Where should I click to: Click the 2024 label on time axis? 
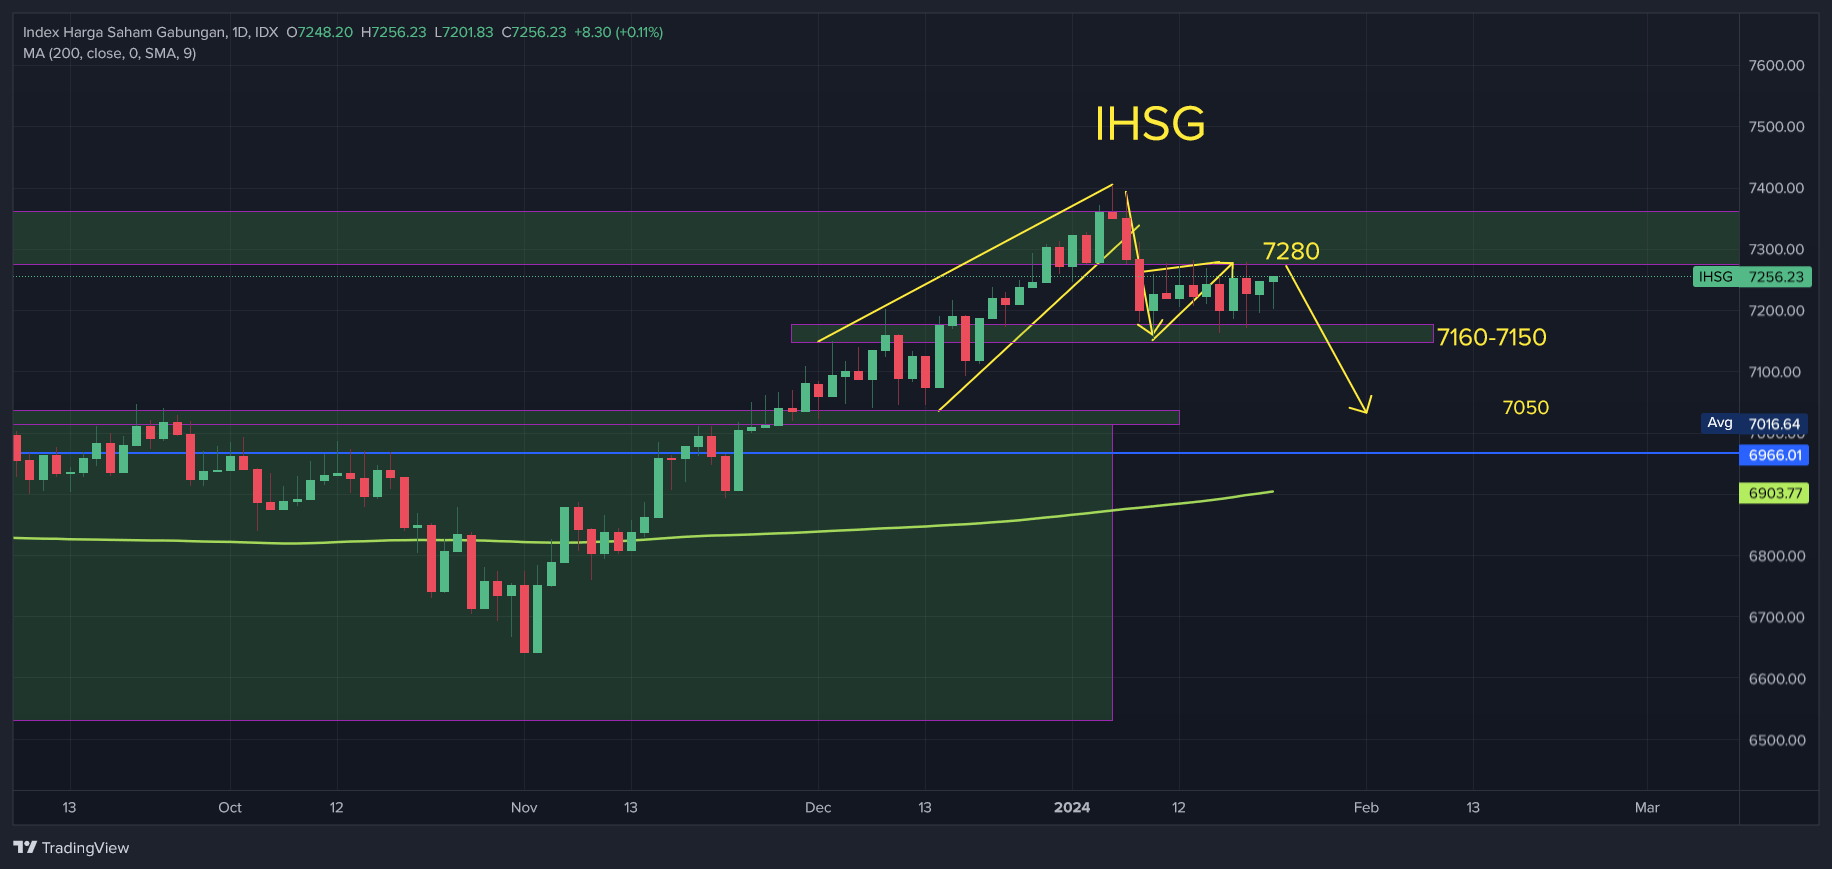click(x=1072, y=807)
